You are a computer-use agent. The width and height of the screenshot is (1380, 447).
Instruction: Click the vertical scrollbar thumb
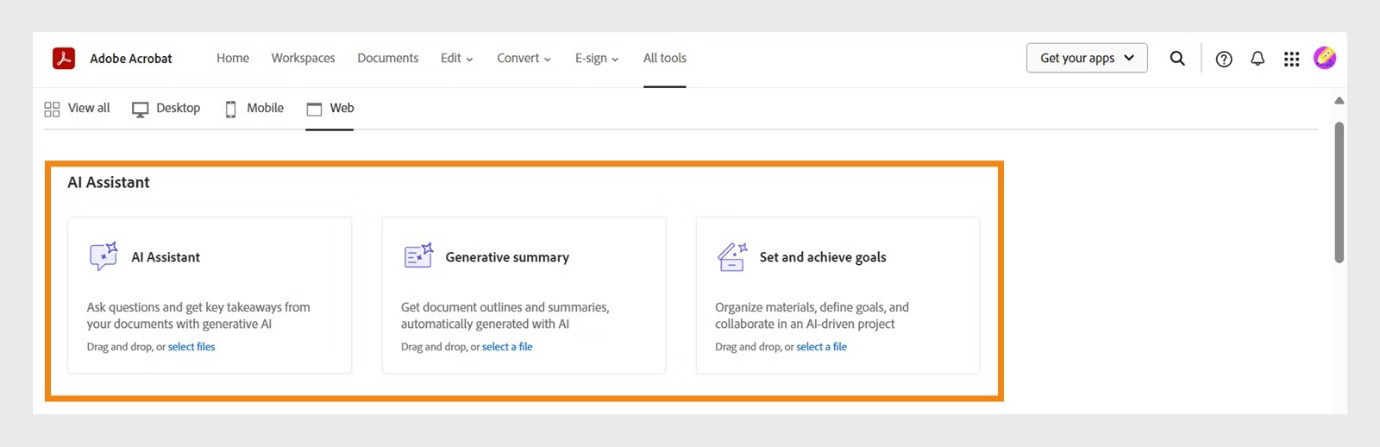click(1339, 190)
